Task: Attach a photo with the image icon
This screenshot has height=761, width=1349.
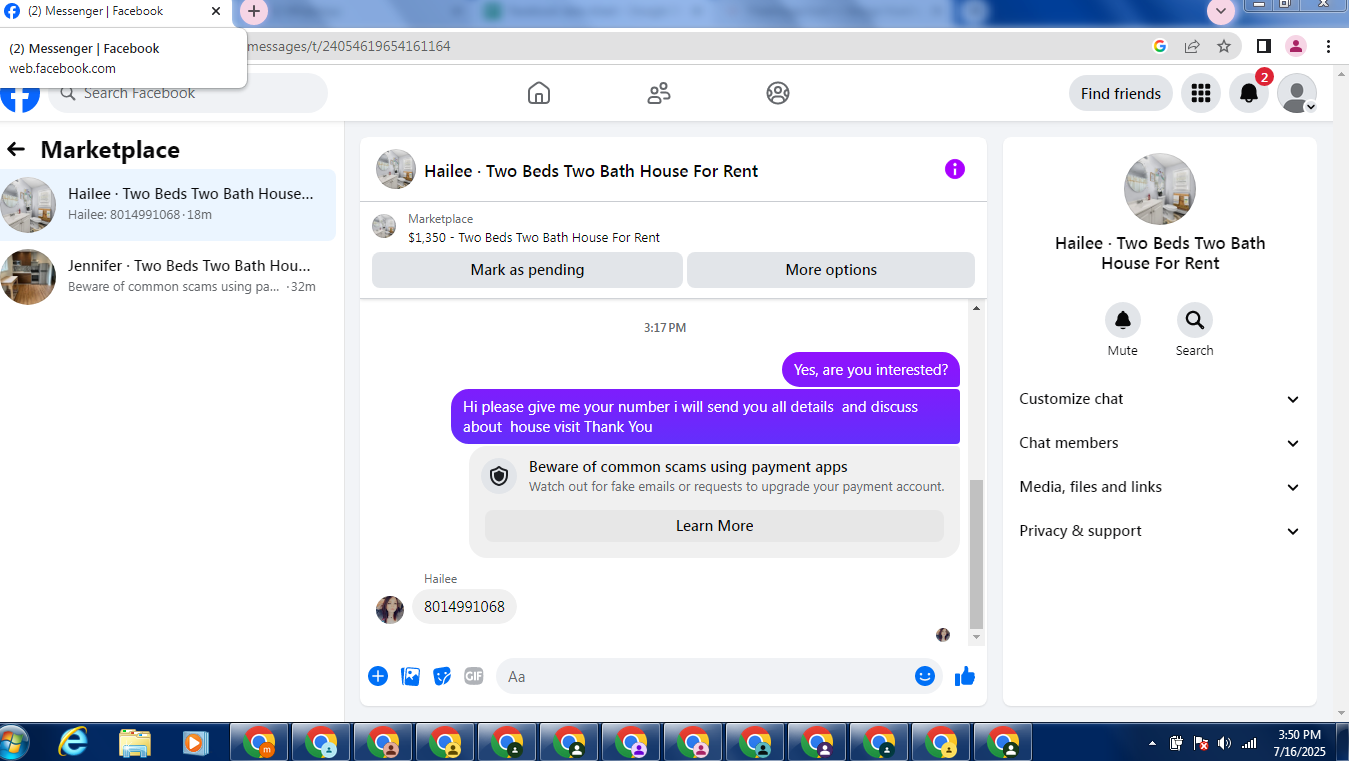Action: pyautogui.click(x=410, y=676)
